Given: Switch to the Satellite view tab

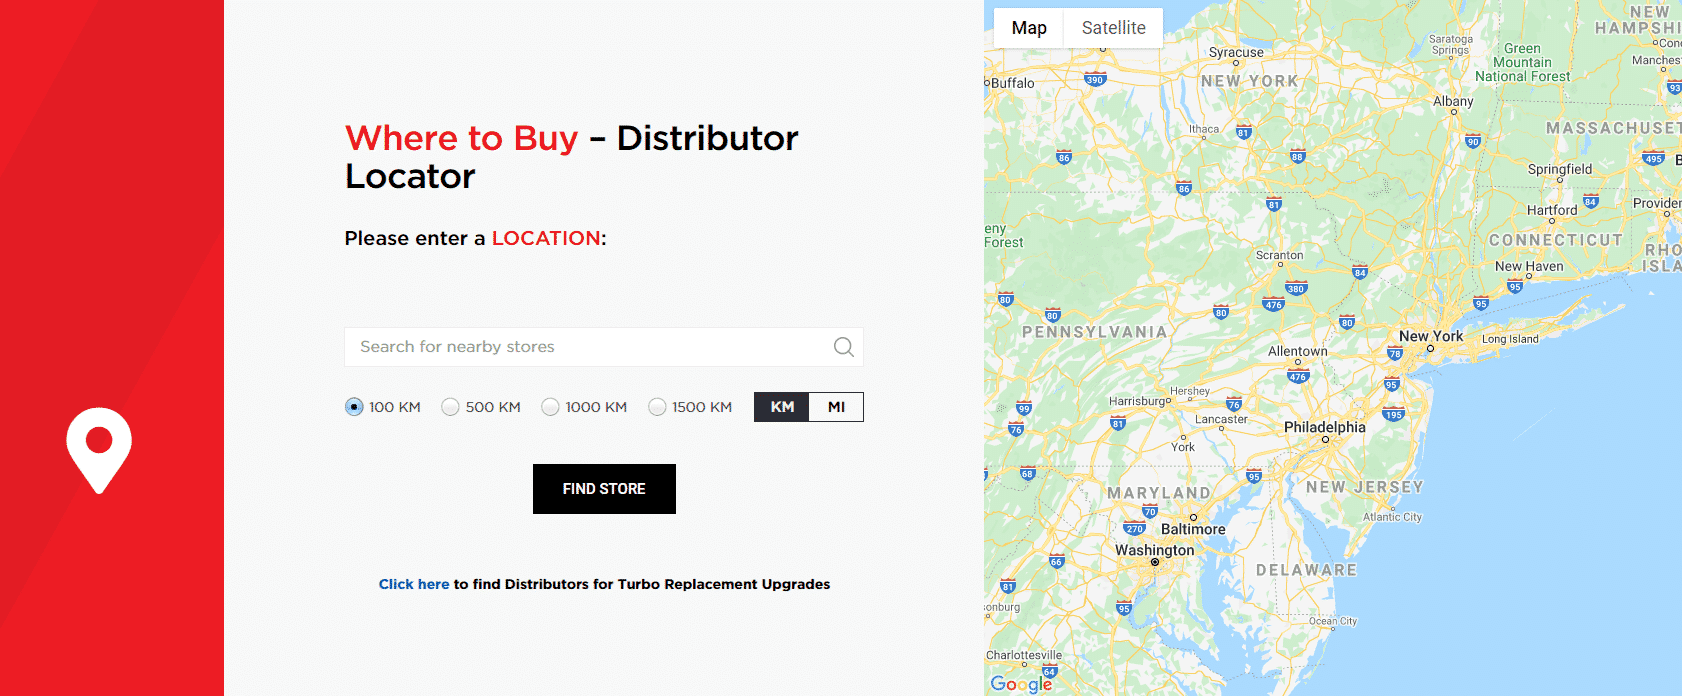Looking at the screenshot, I should pos(1113,28).
